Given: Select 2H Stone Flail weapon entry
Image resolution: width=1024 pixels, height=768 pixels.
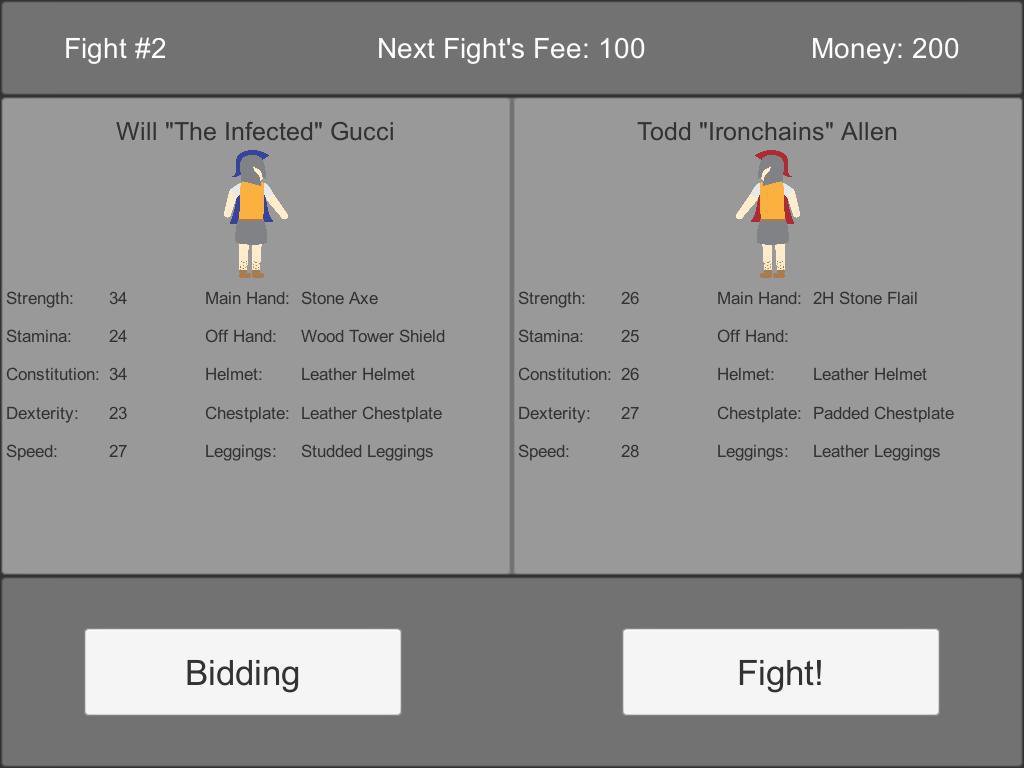Looking at the screenshot, I should (x=865, y=298).
